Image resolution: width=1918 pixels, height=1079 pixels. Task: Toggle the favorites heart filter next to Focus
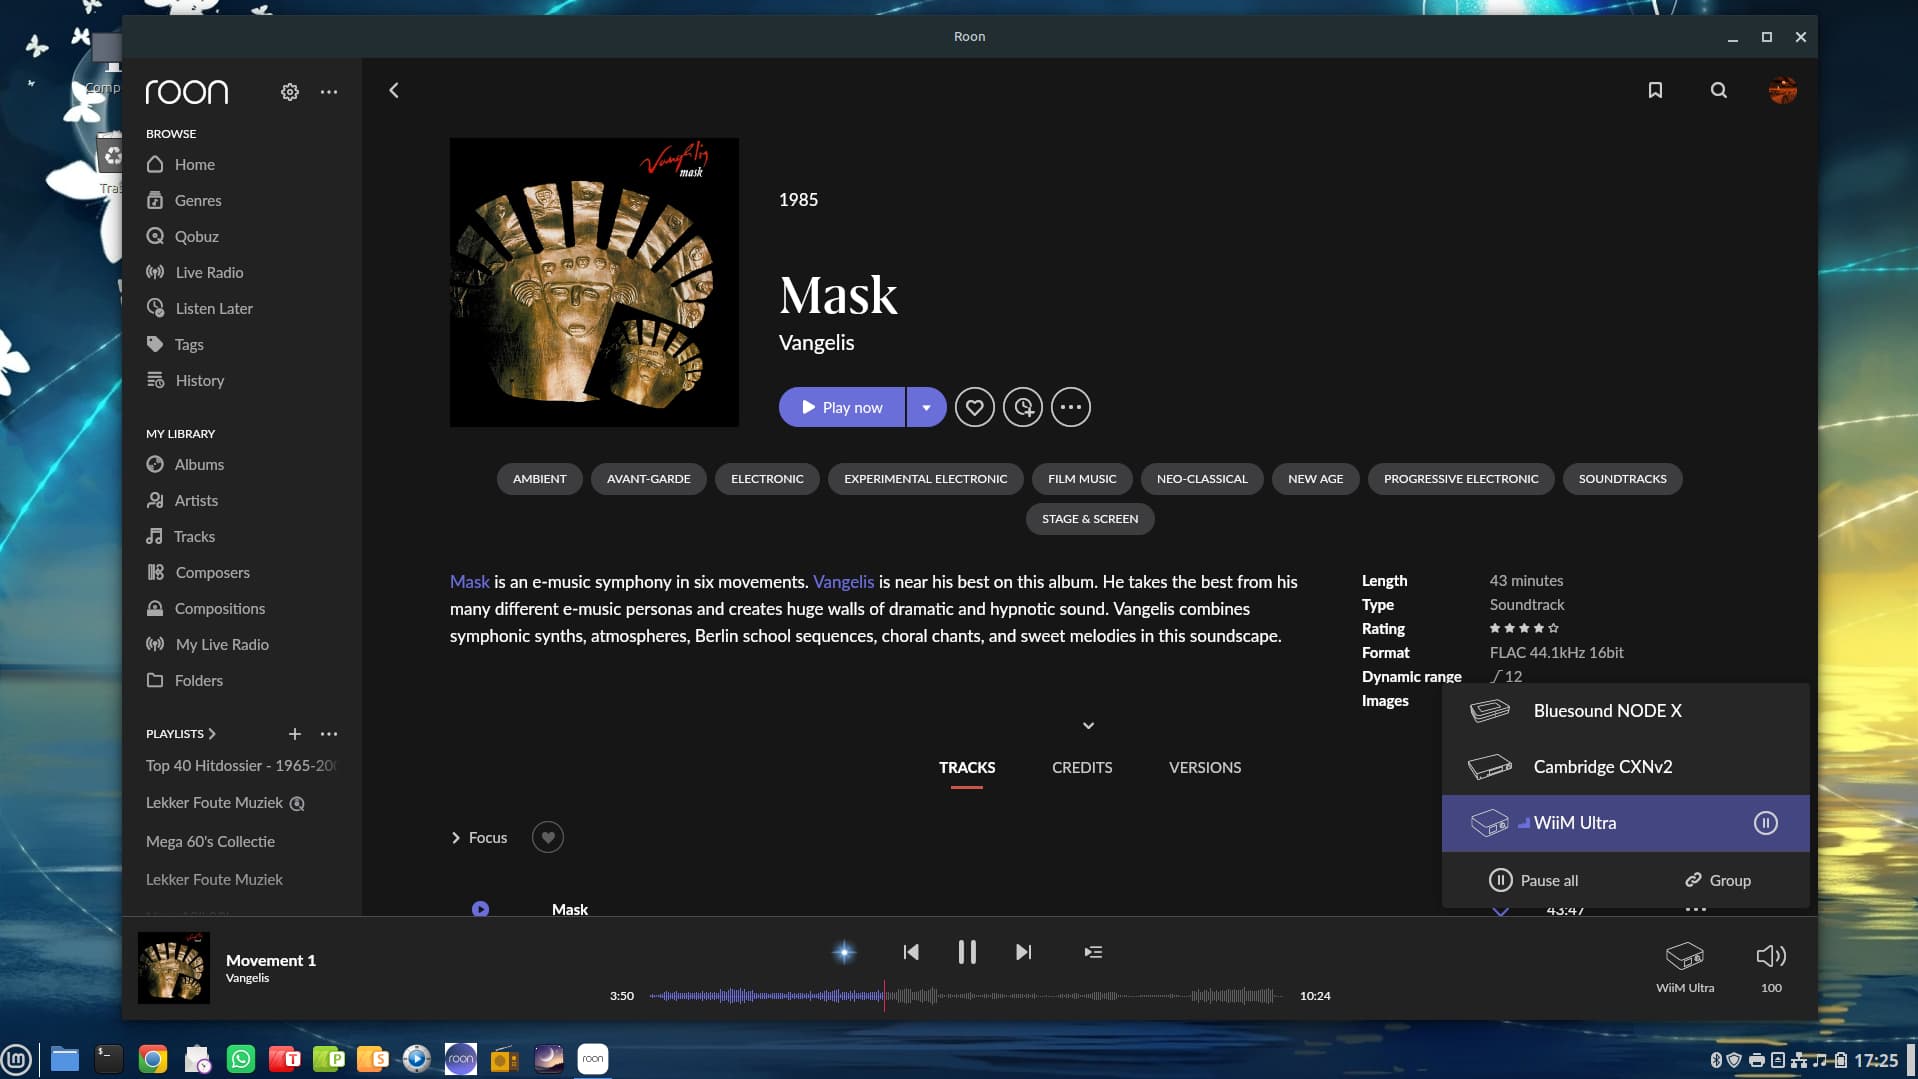tap(548, 837)
